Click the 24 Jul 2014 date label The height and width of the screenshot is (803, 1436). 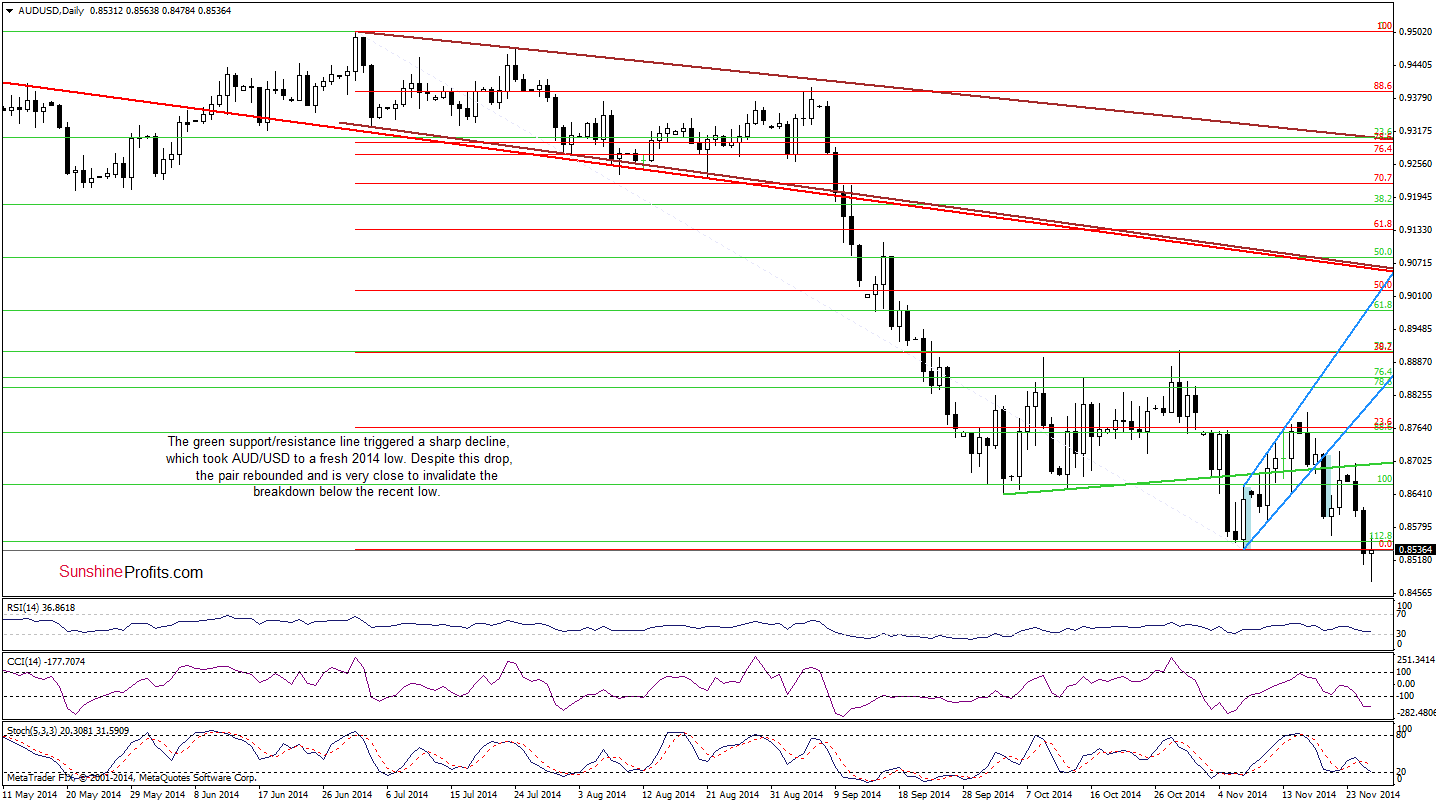(x=537, y=794)
